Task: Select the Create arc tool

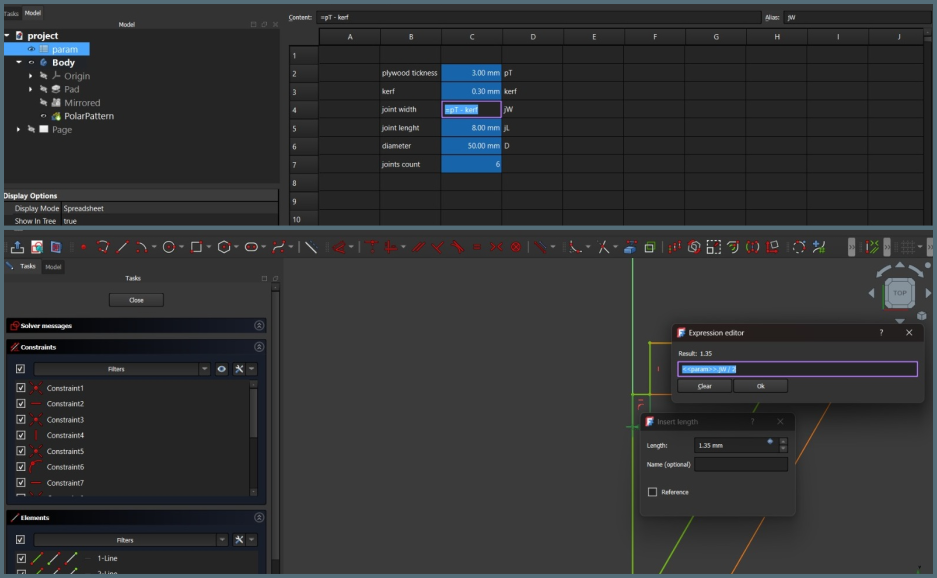Action: (142, 247)
